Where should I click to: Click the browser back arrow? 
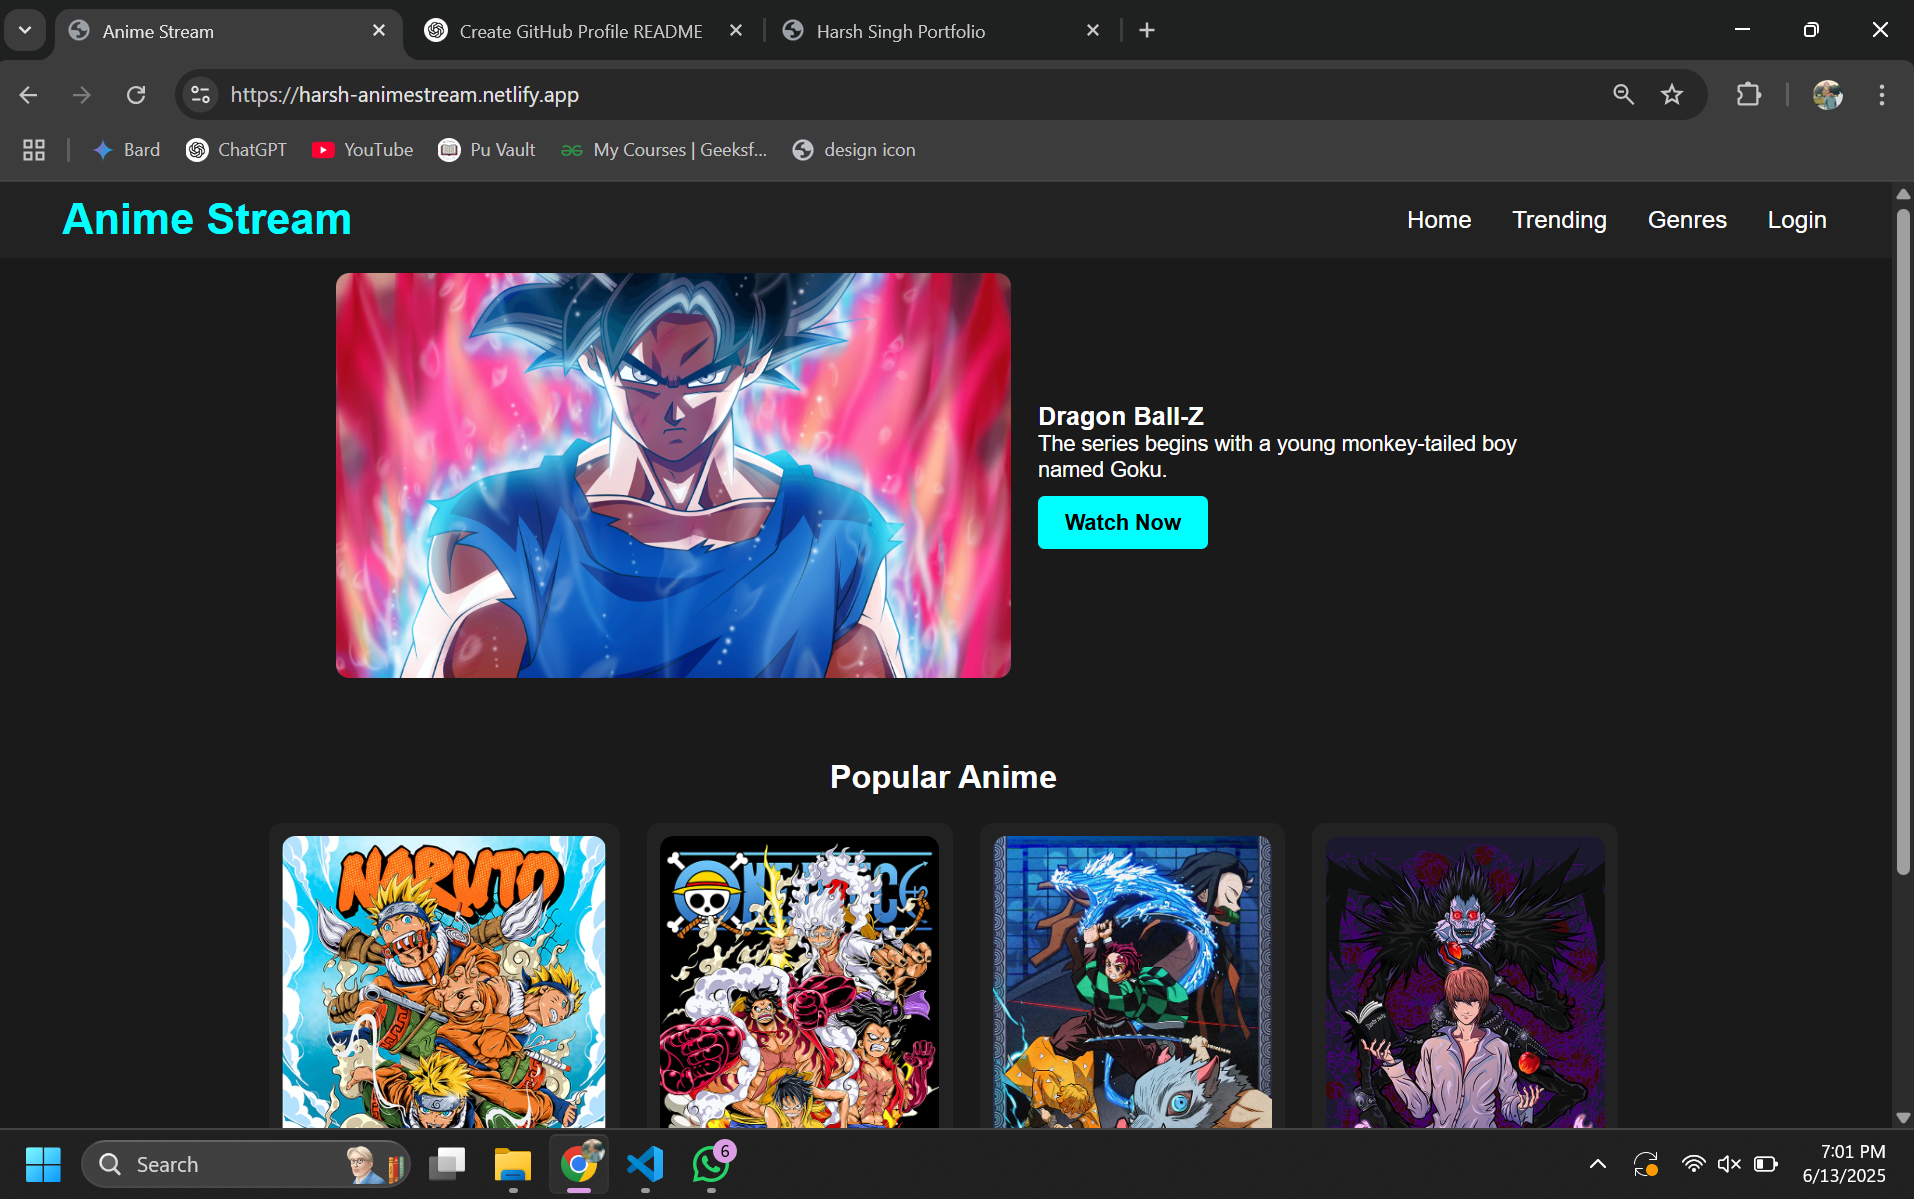click(28, 95)
